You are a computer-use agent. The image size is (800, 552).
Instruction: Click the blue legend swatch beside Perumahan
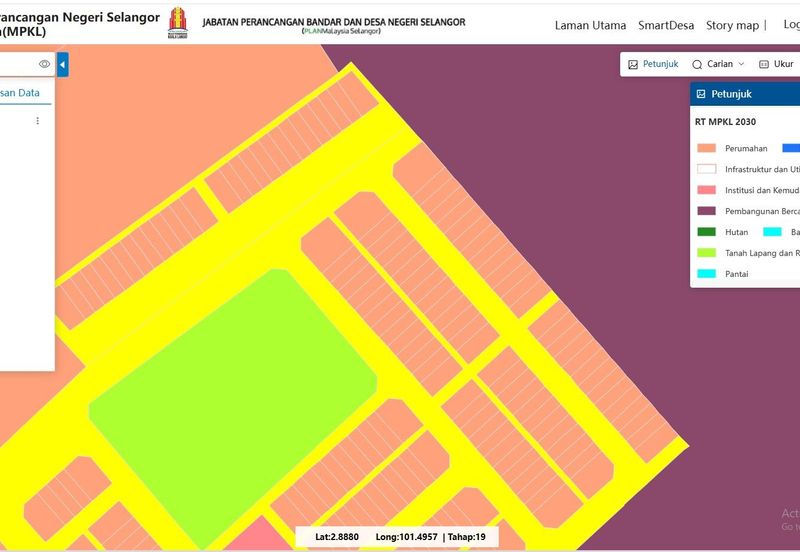click(791, 148)
